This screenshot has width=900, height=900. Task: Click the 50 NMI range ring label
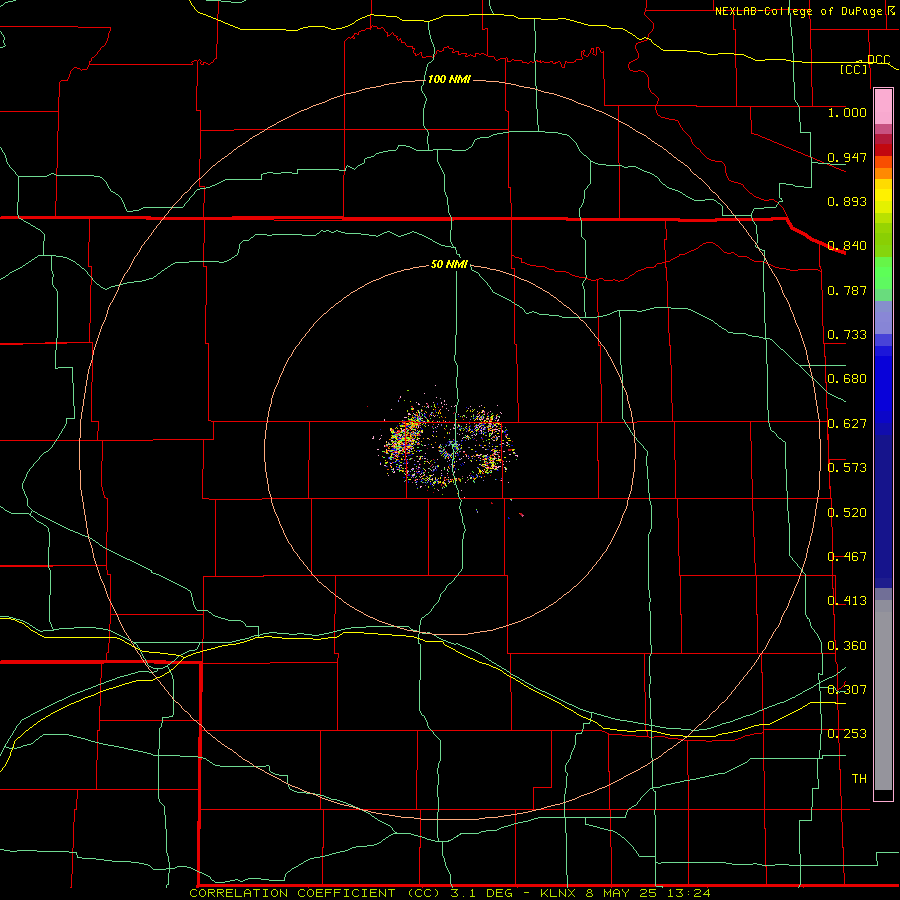449,264
